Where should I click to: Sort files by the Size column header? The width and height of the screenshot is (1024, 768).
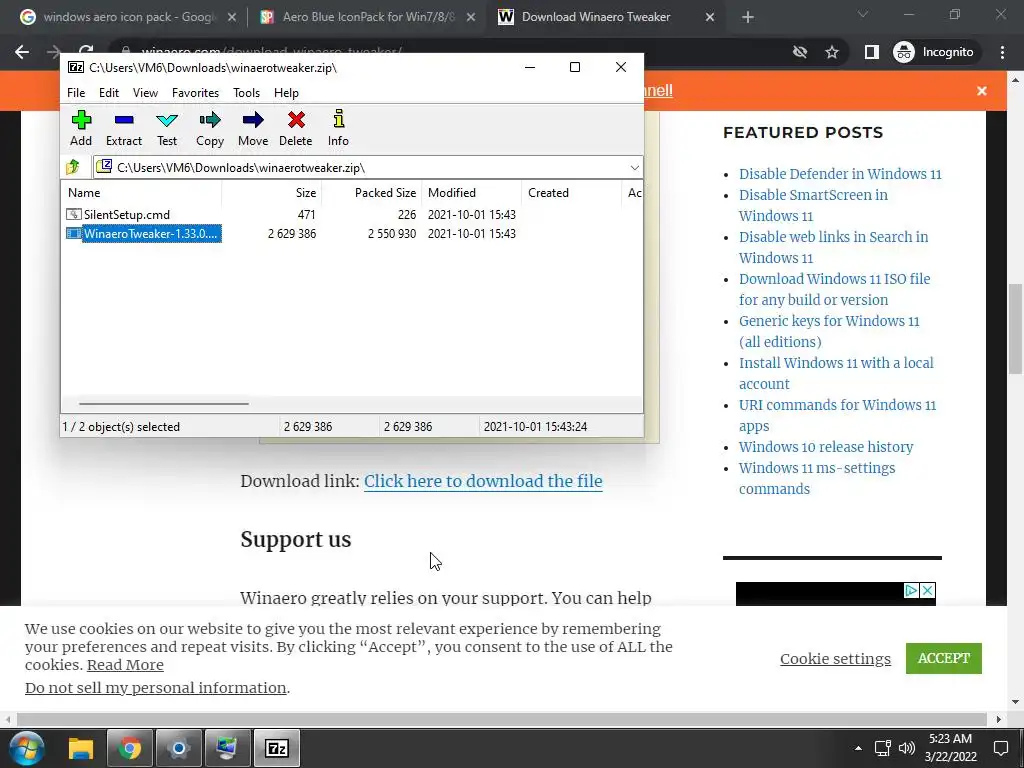tap(272, 193)
